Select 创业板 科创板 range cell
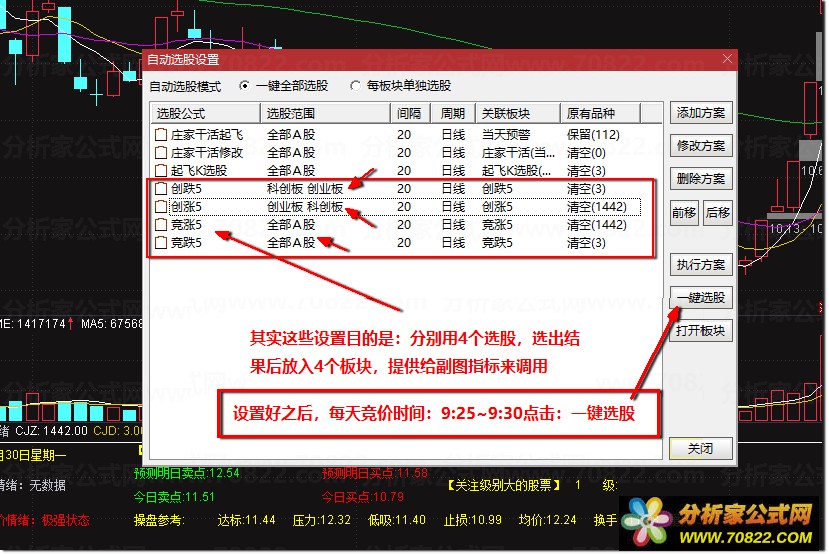 305,207
